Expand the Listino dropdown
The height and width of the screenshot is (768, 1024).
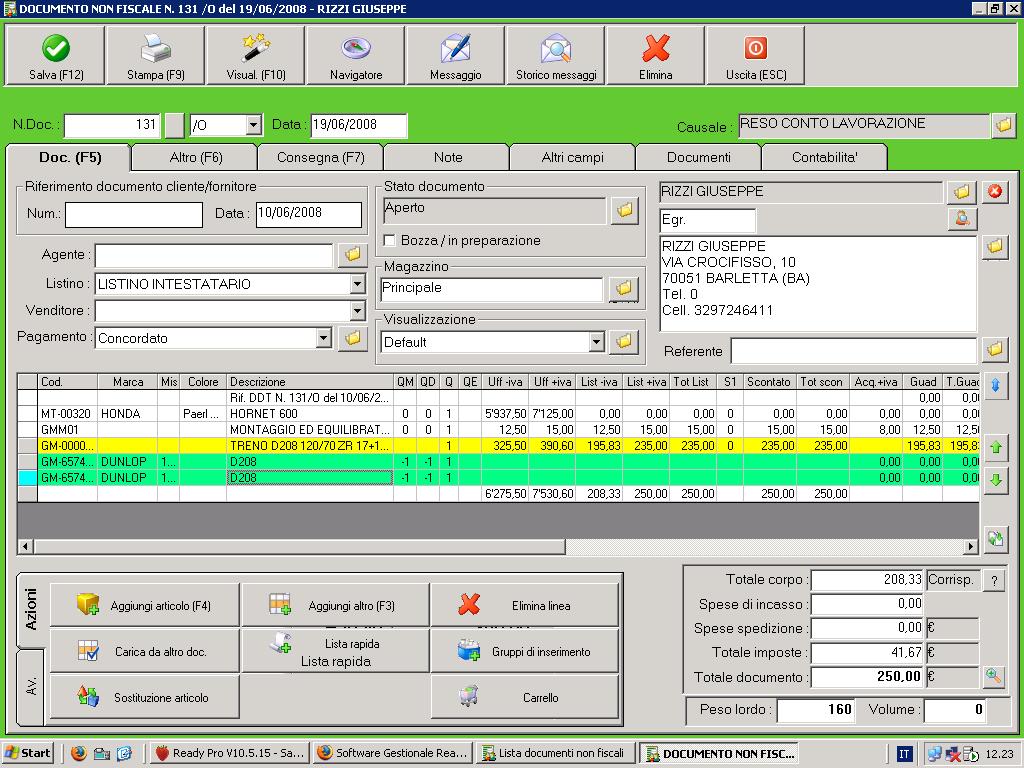pos(357,285)
